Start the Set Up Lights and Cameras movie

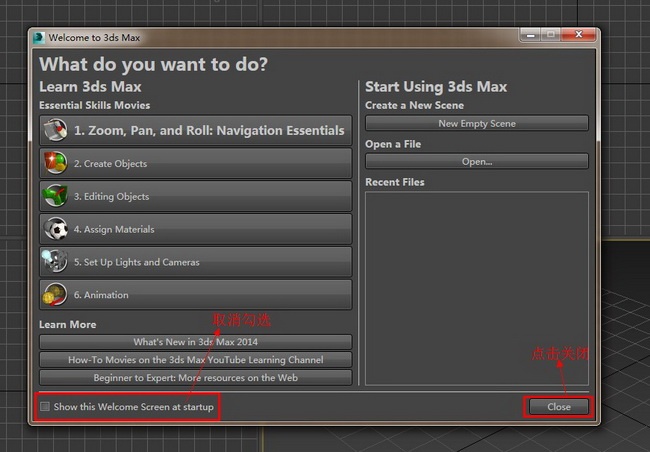click(196, 262)
